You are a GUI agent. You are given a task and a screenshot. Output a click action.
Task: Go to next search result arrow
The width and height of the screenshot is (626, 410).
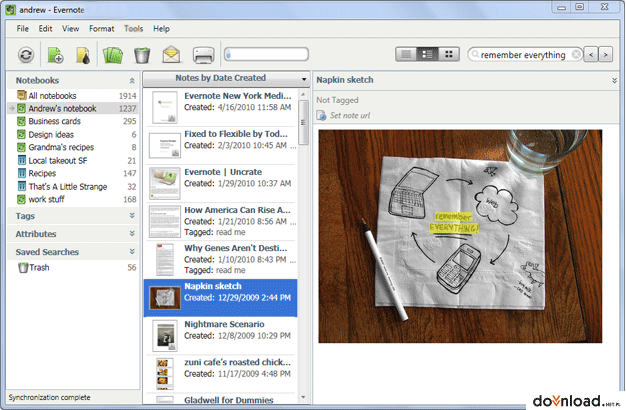606,54
